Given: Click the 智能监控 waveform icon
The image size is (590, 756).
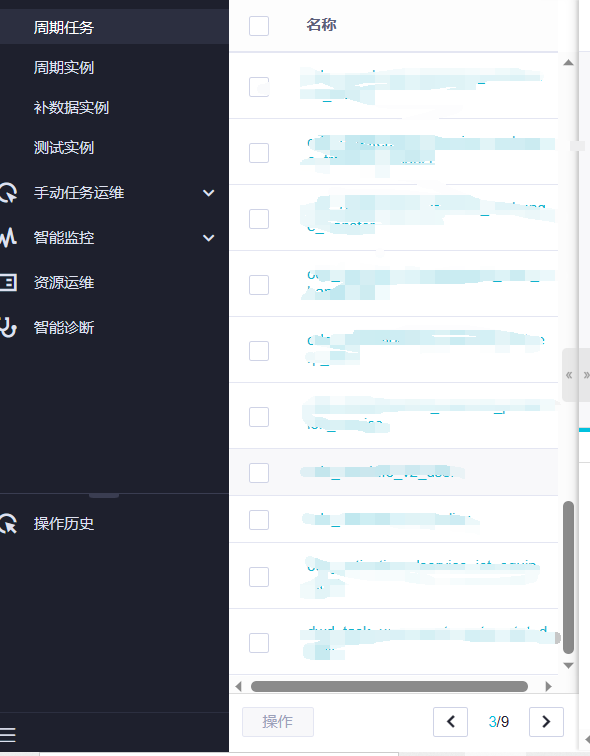Looking at the screenshot, I should point(8,238).
